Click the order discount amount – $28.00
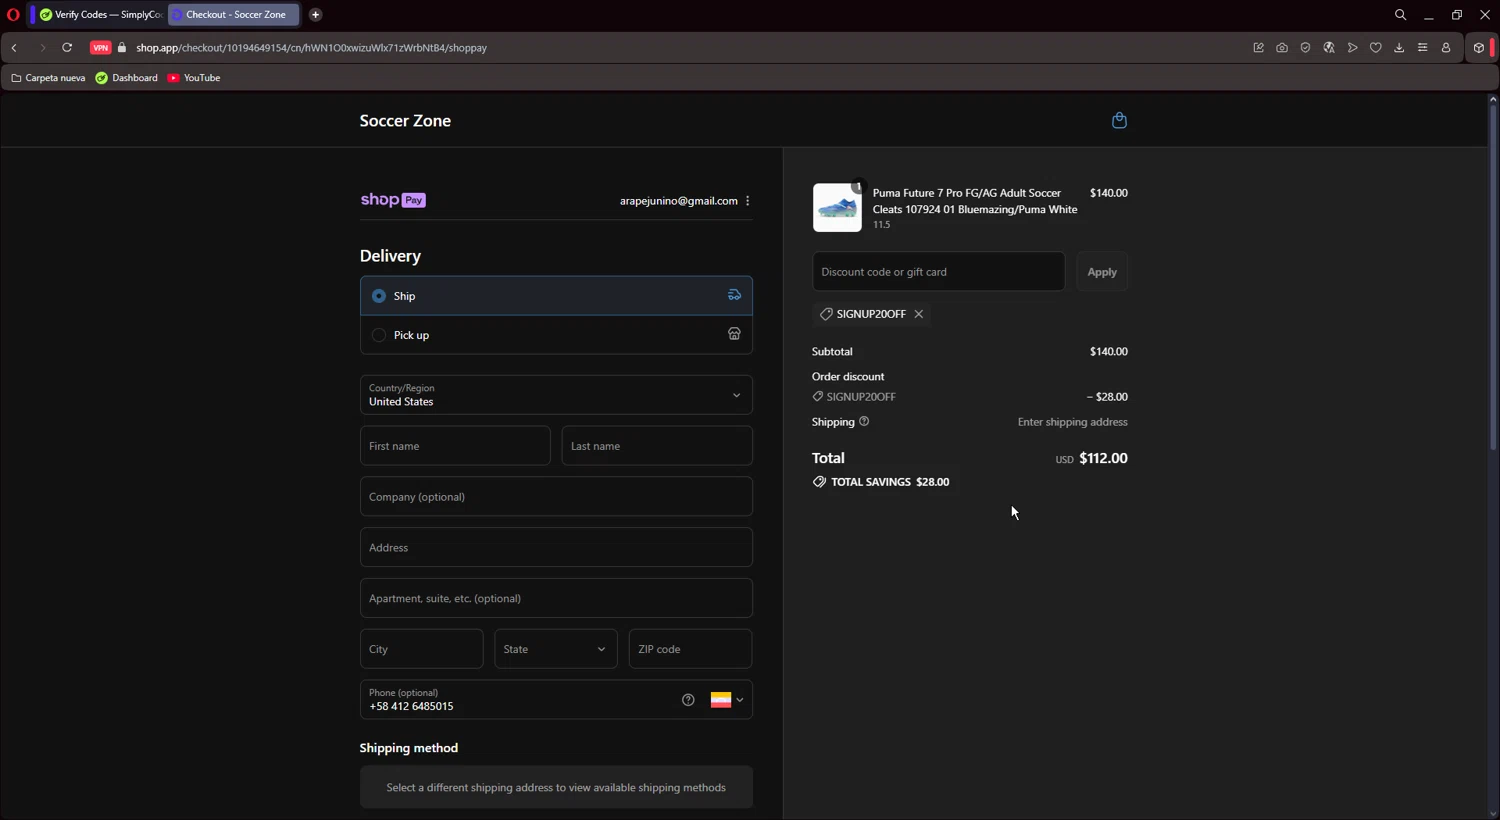Viewport: 1500px width, 820px height. point(1107,397)
